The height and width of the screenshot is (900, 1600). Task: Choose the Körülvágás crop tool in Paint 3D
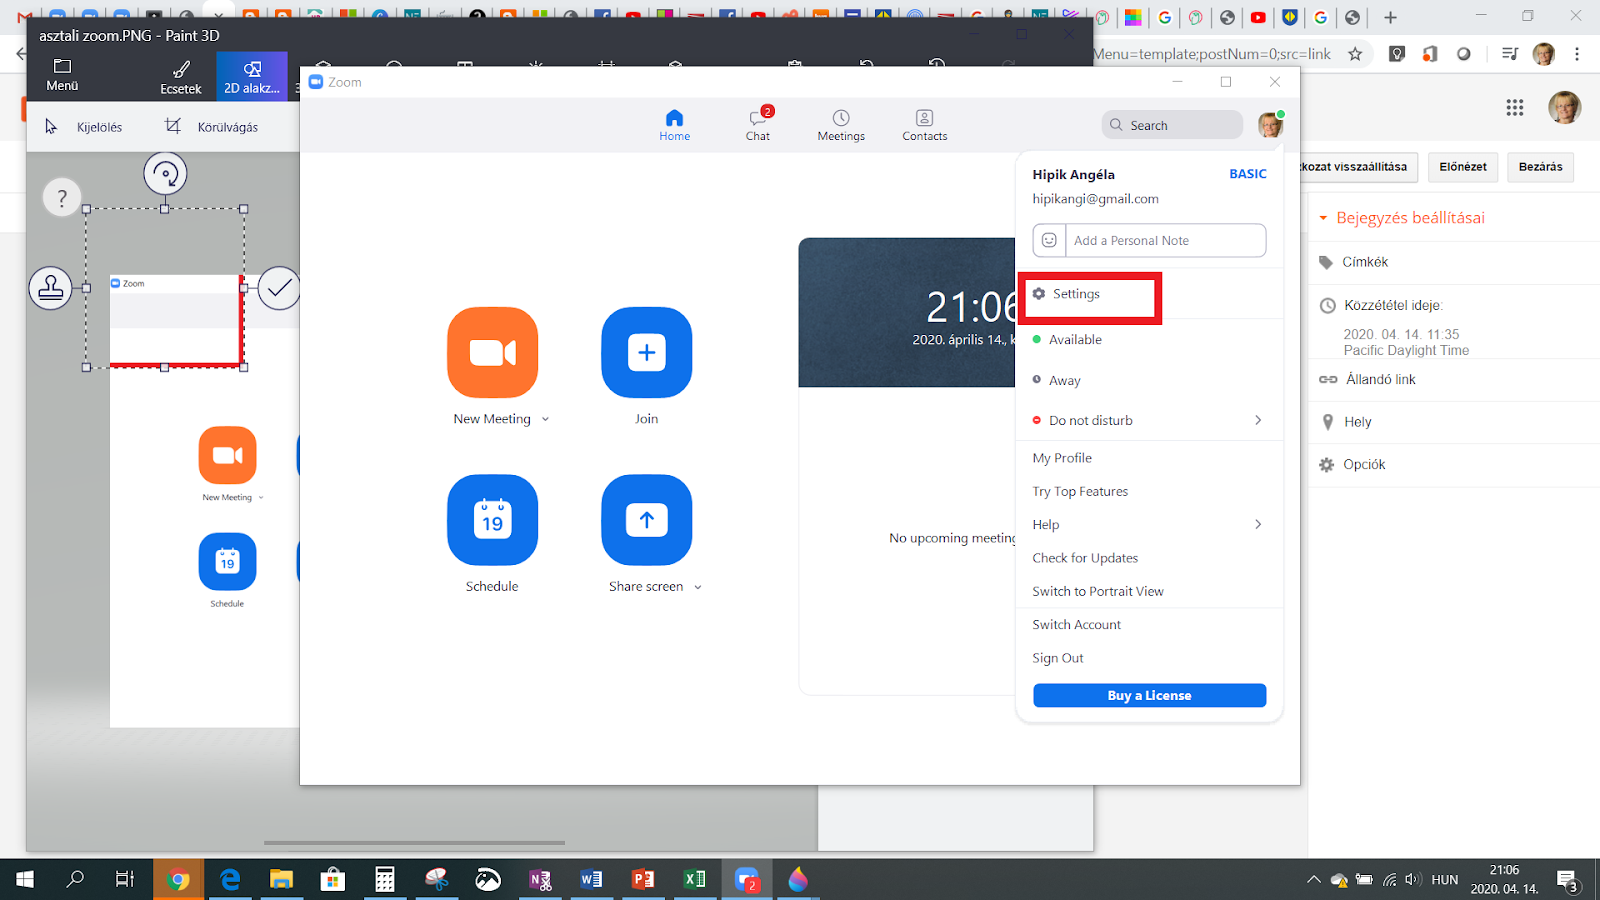click(x=212, y=127)
